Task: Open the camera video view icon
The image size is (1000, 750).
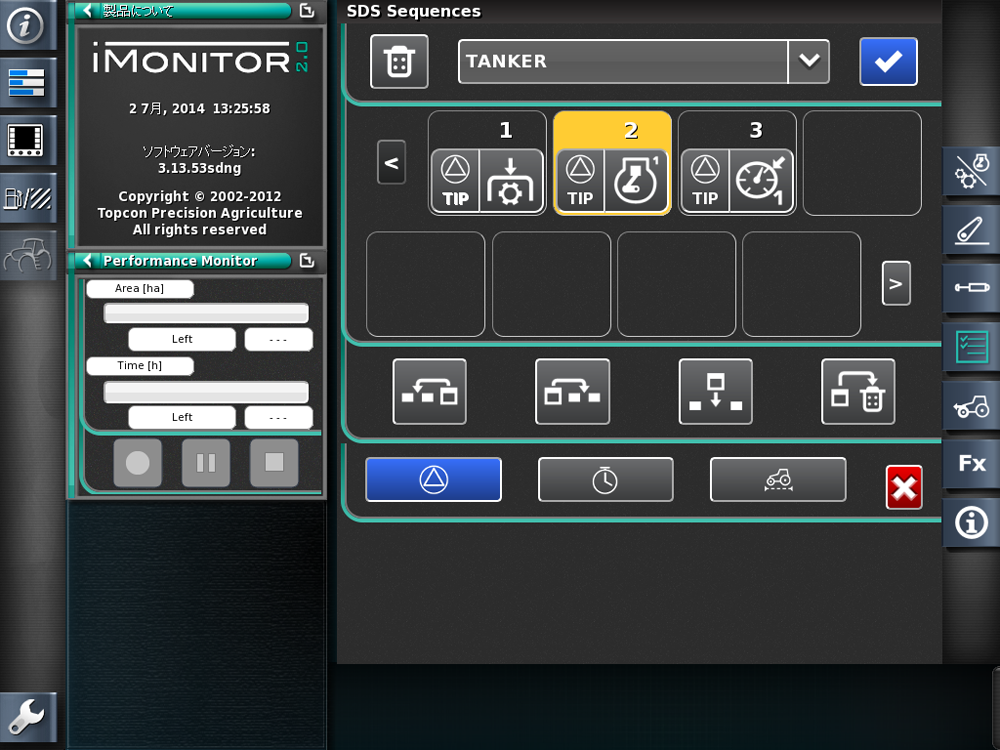Action: pyautogui.click(x=26, y=140)
